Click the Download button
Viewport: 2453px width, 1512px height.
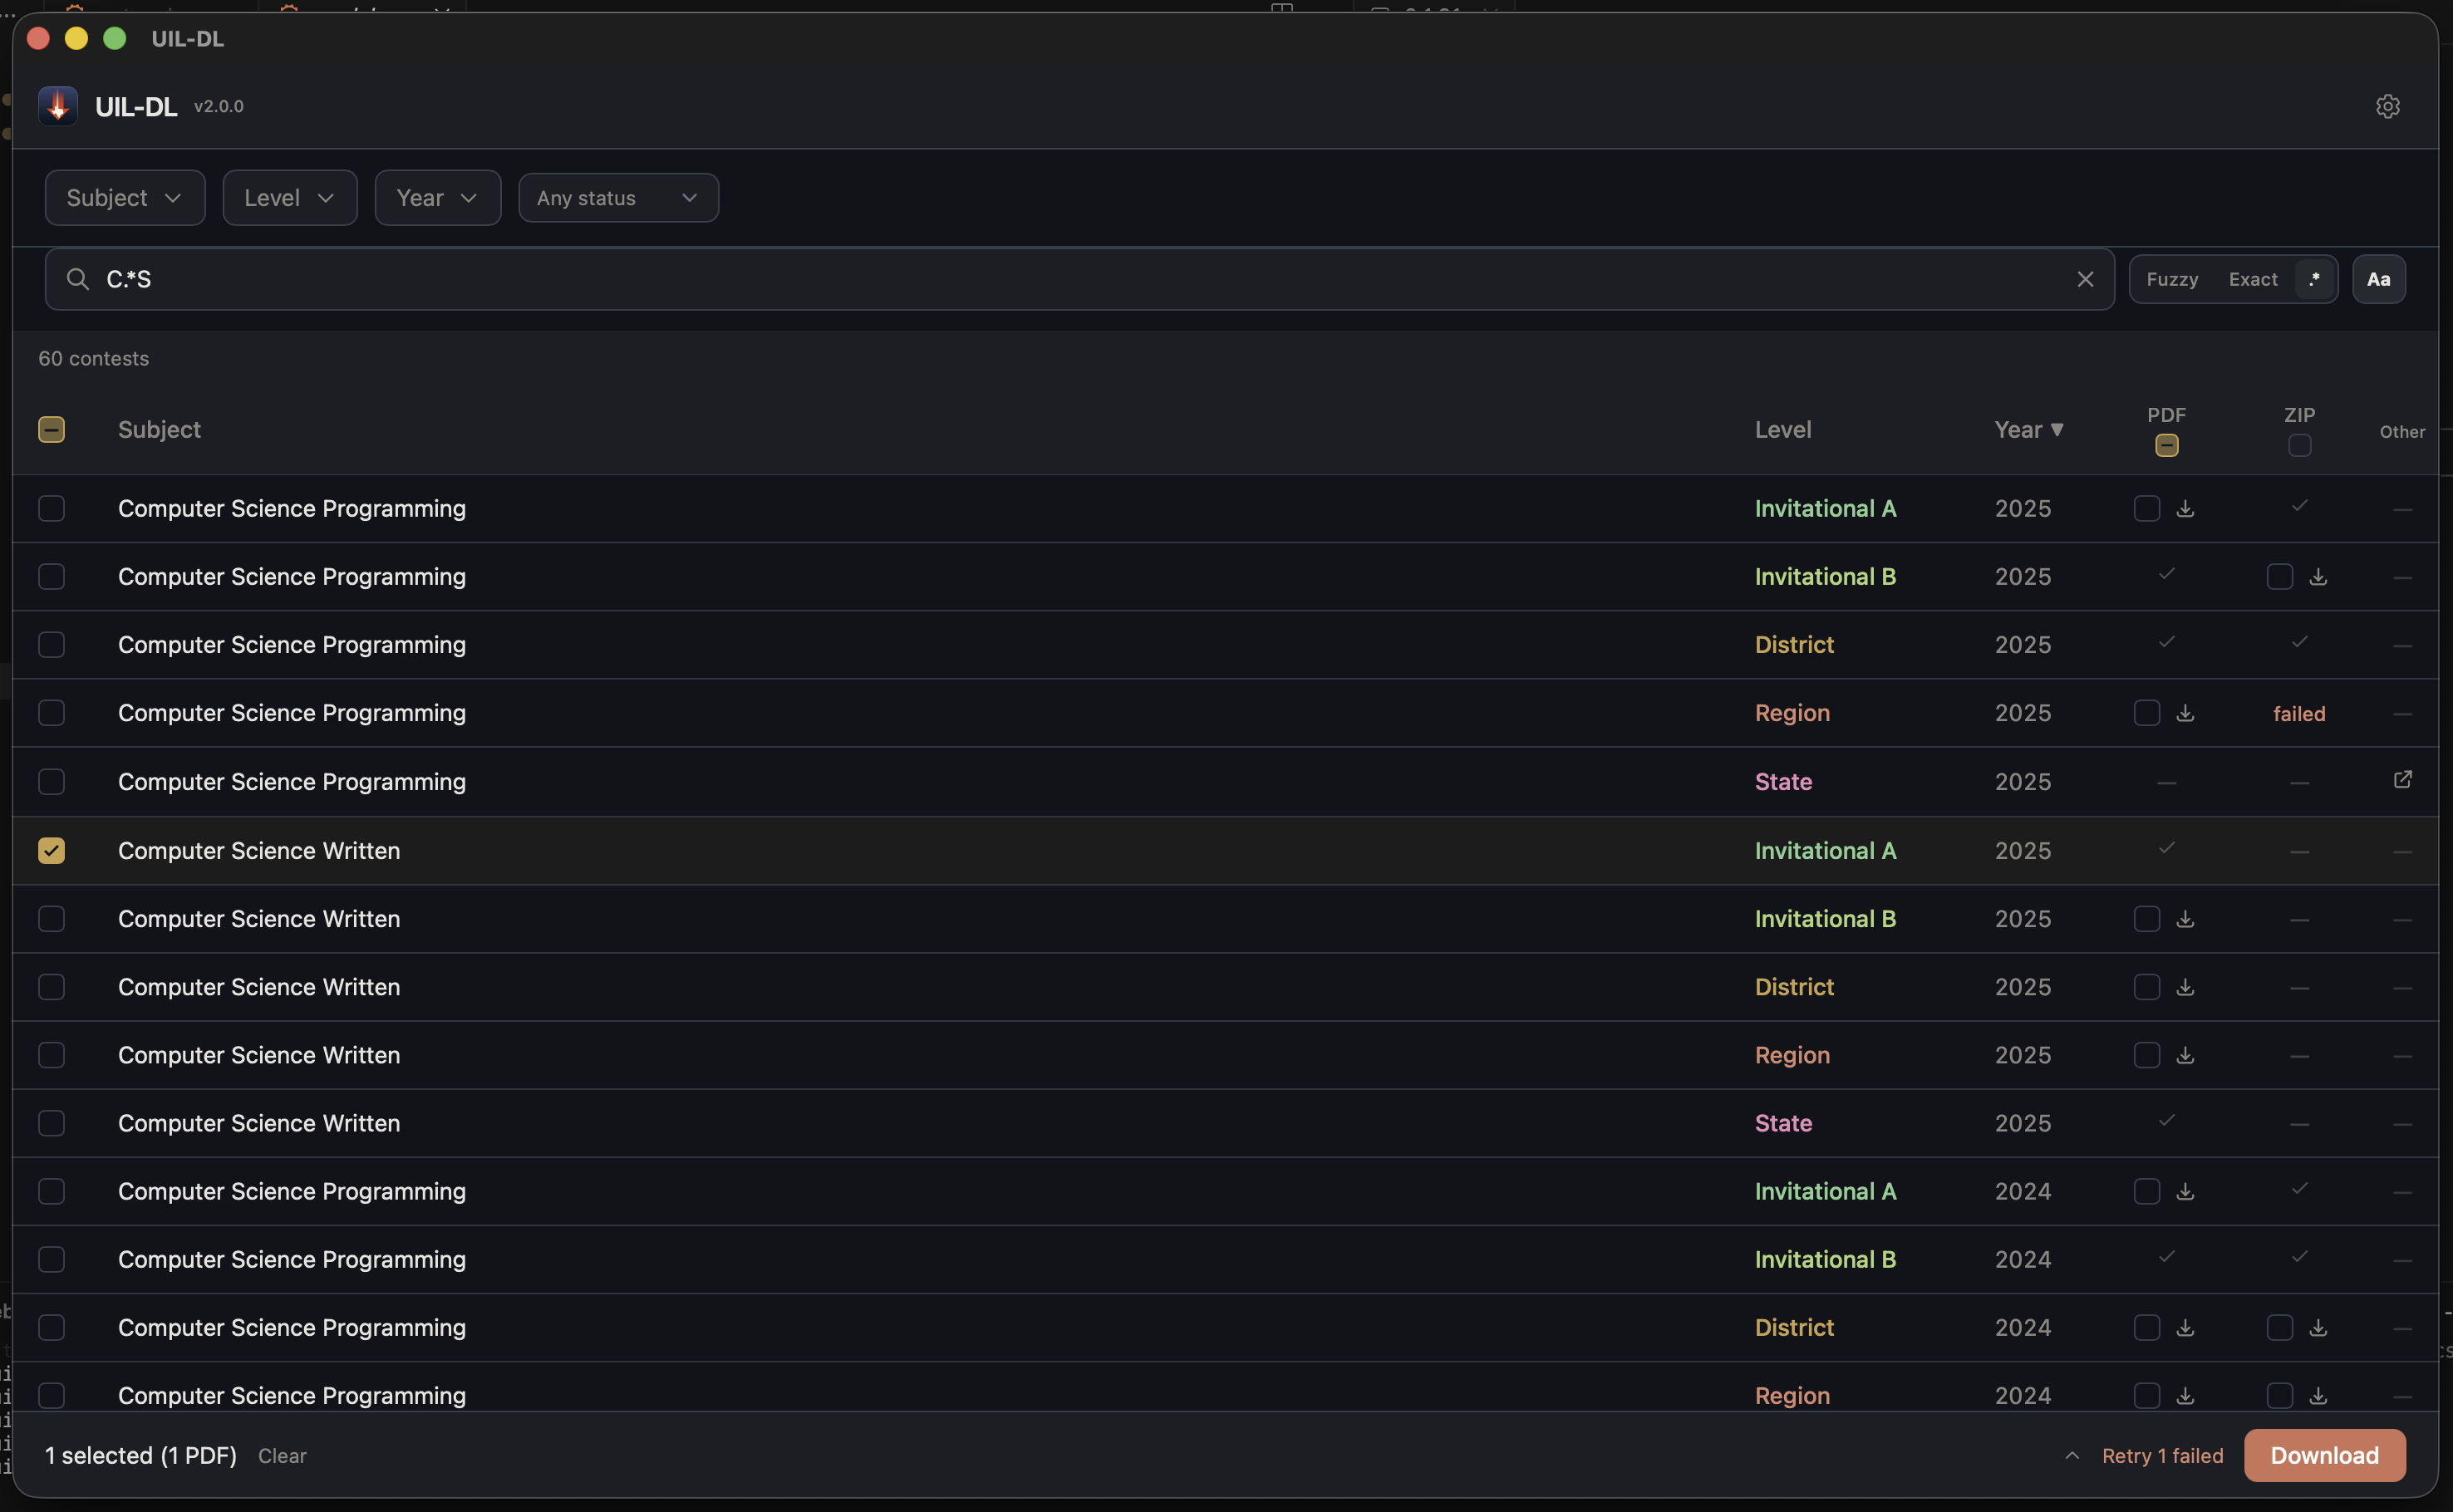(x=2324, y=1456)
